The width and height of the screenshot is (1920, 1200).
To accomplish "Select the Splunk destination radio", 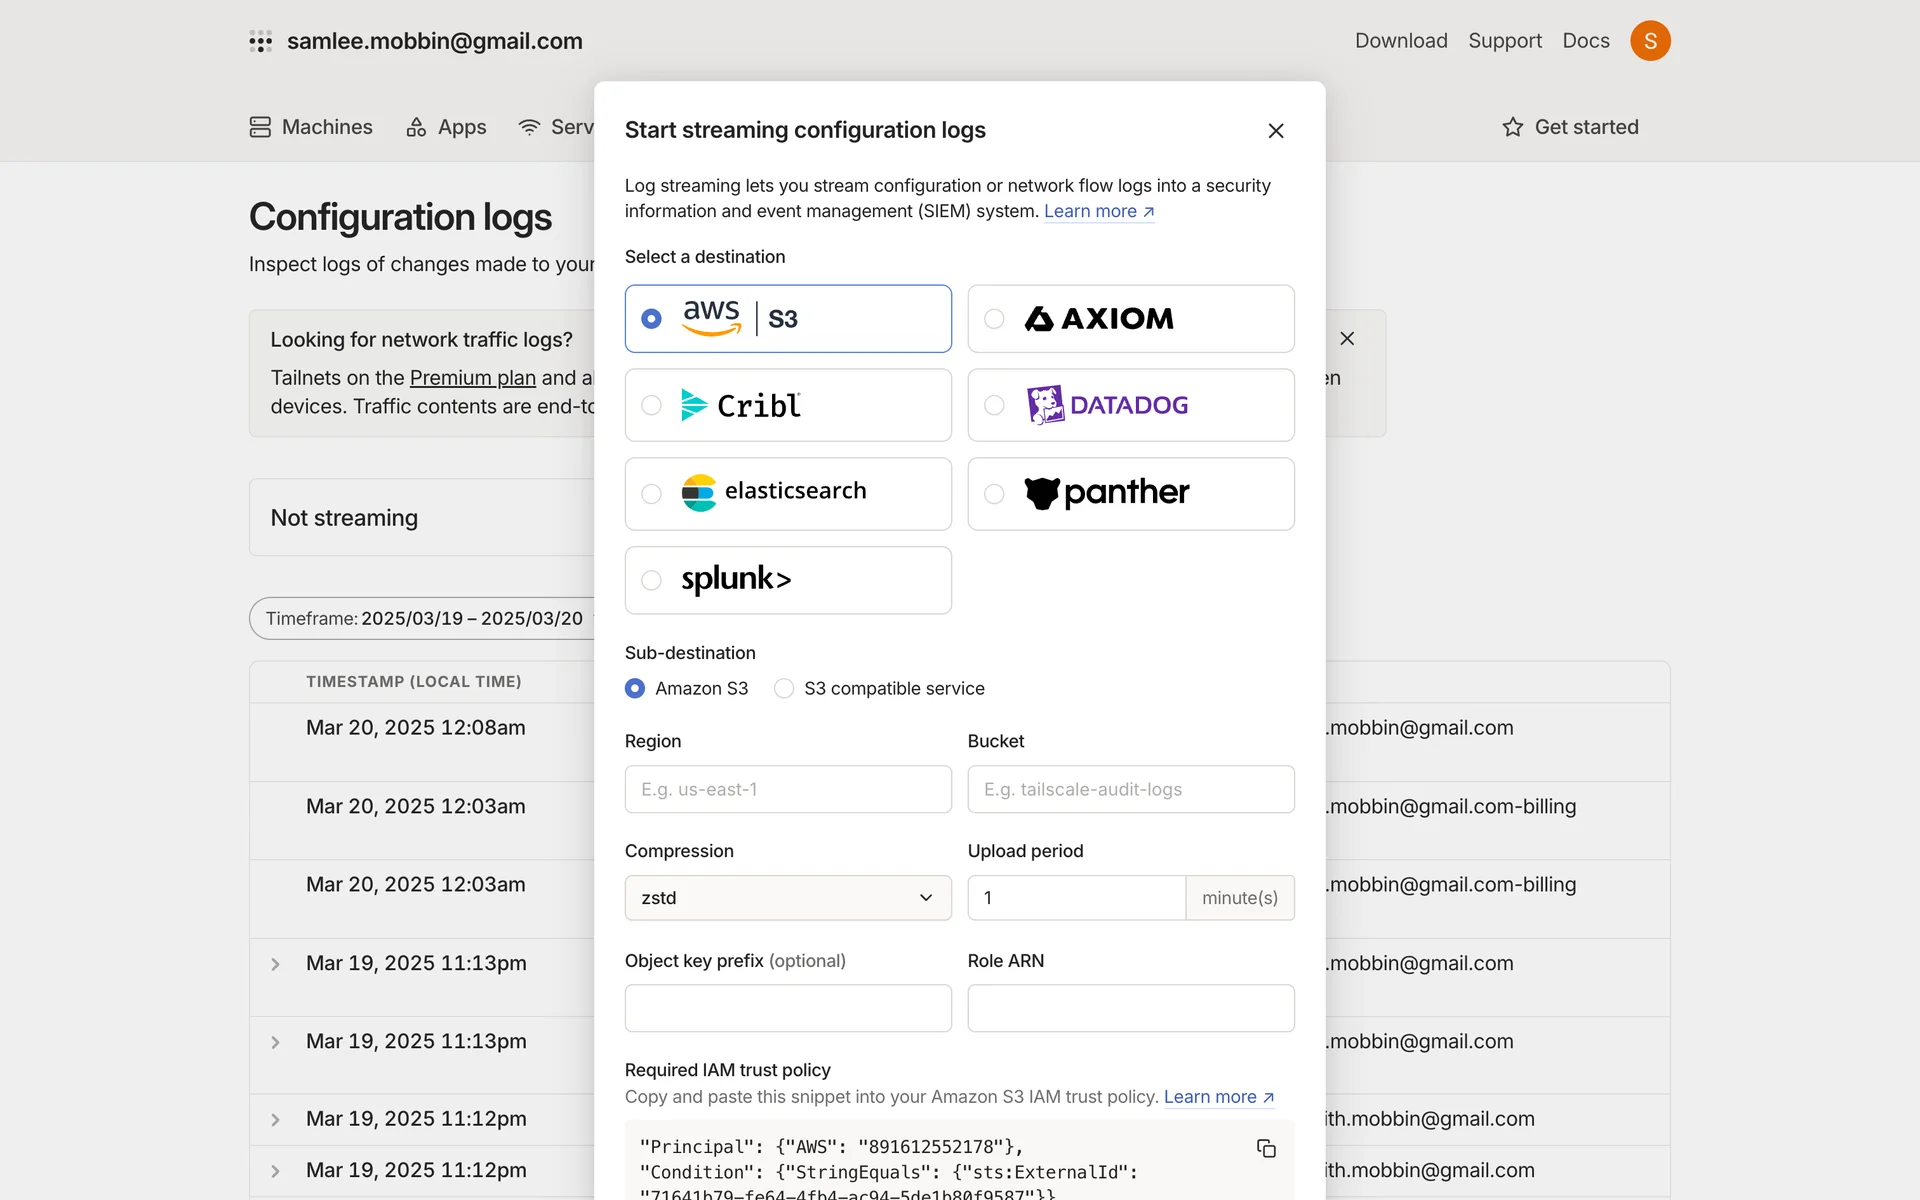I will click(x=652, y=580).
